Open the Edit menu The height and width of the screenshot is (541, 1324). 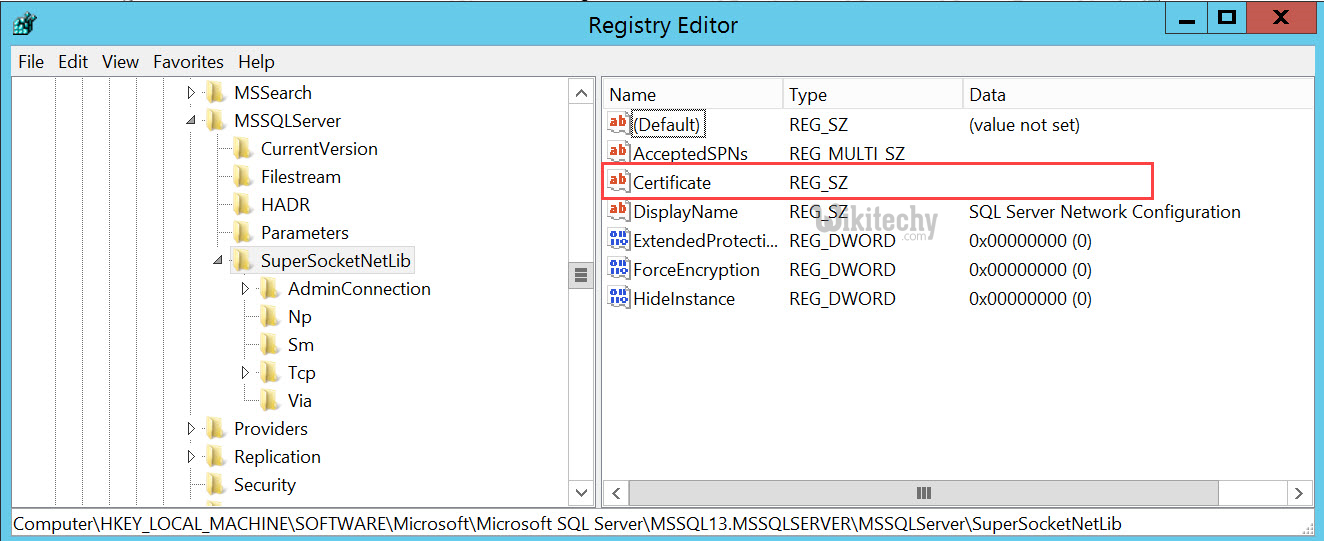[x=73, y=62]
